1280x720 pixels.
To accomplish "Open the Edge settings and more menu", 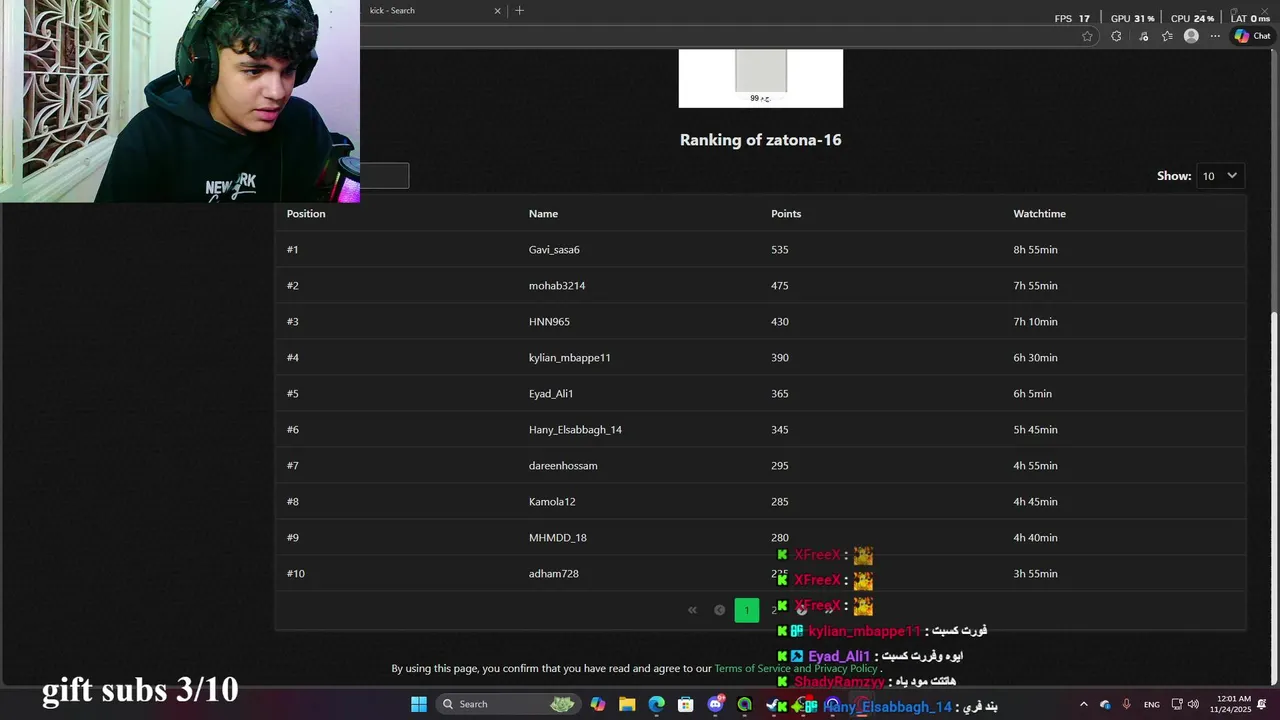I will (x=1215, y=36).
